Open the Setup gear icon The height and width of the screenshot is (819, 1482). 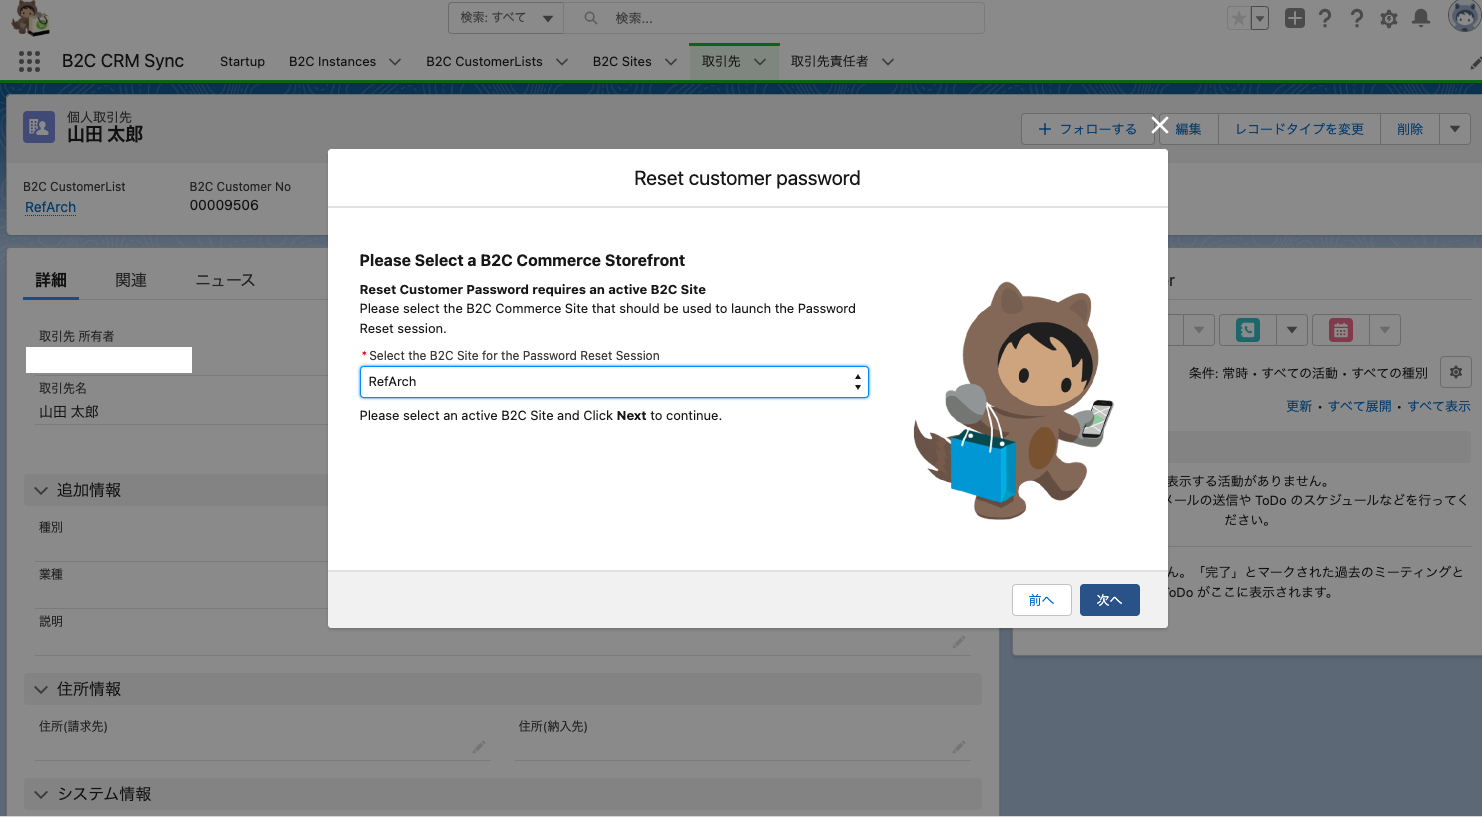pyautogui.click(x=1389, y=18)
